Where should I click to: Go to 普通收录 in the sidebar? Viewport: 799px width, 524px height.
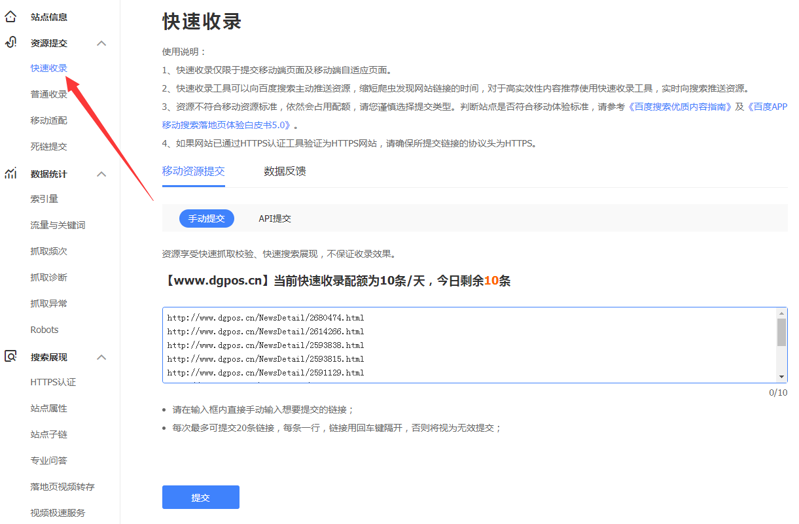click(48, 94)
